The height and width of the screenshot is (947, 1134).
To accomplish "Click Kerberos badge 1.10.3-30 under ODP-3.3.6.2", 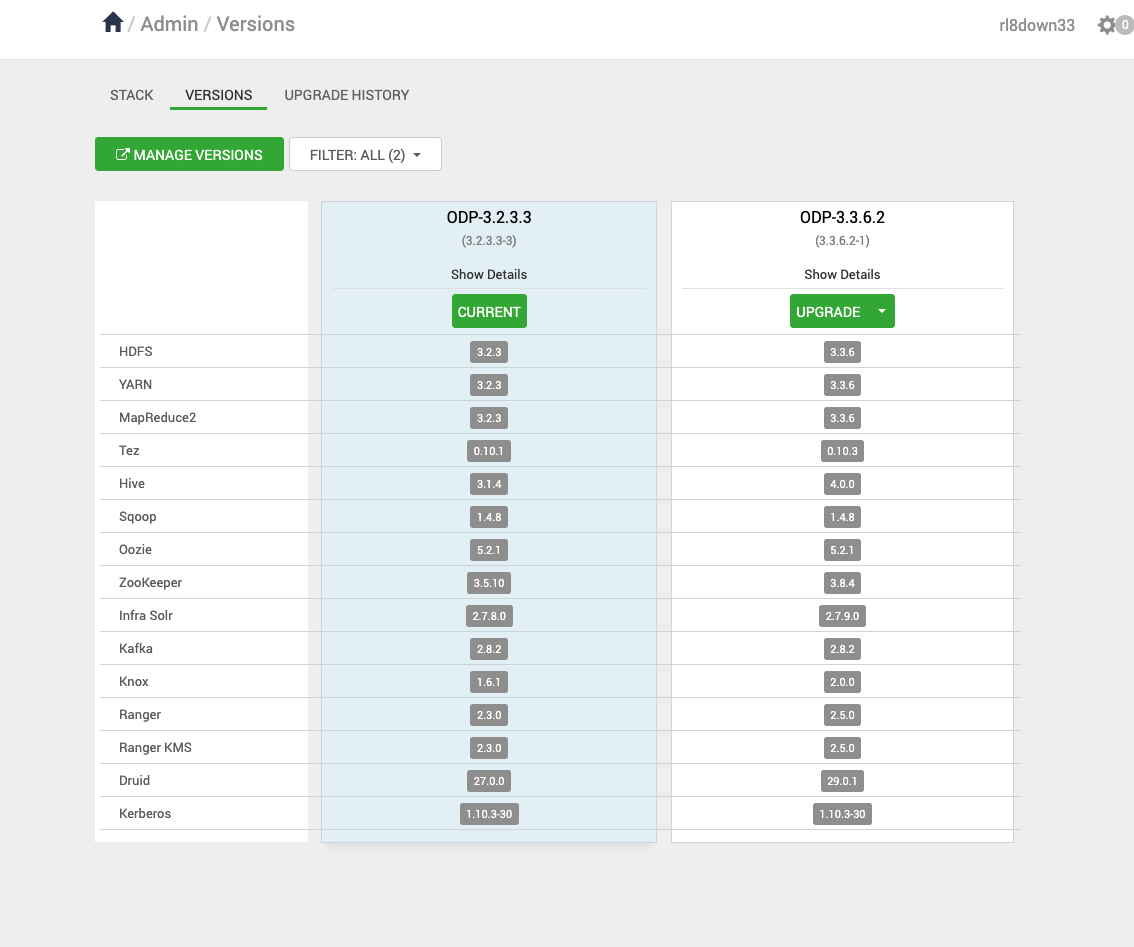I will [842, 814].
